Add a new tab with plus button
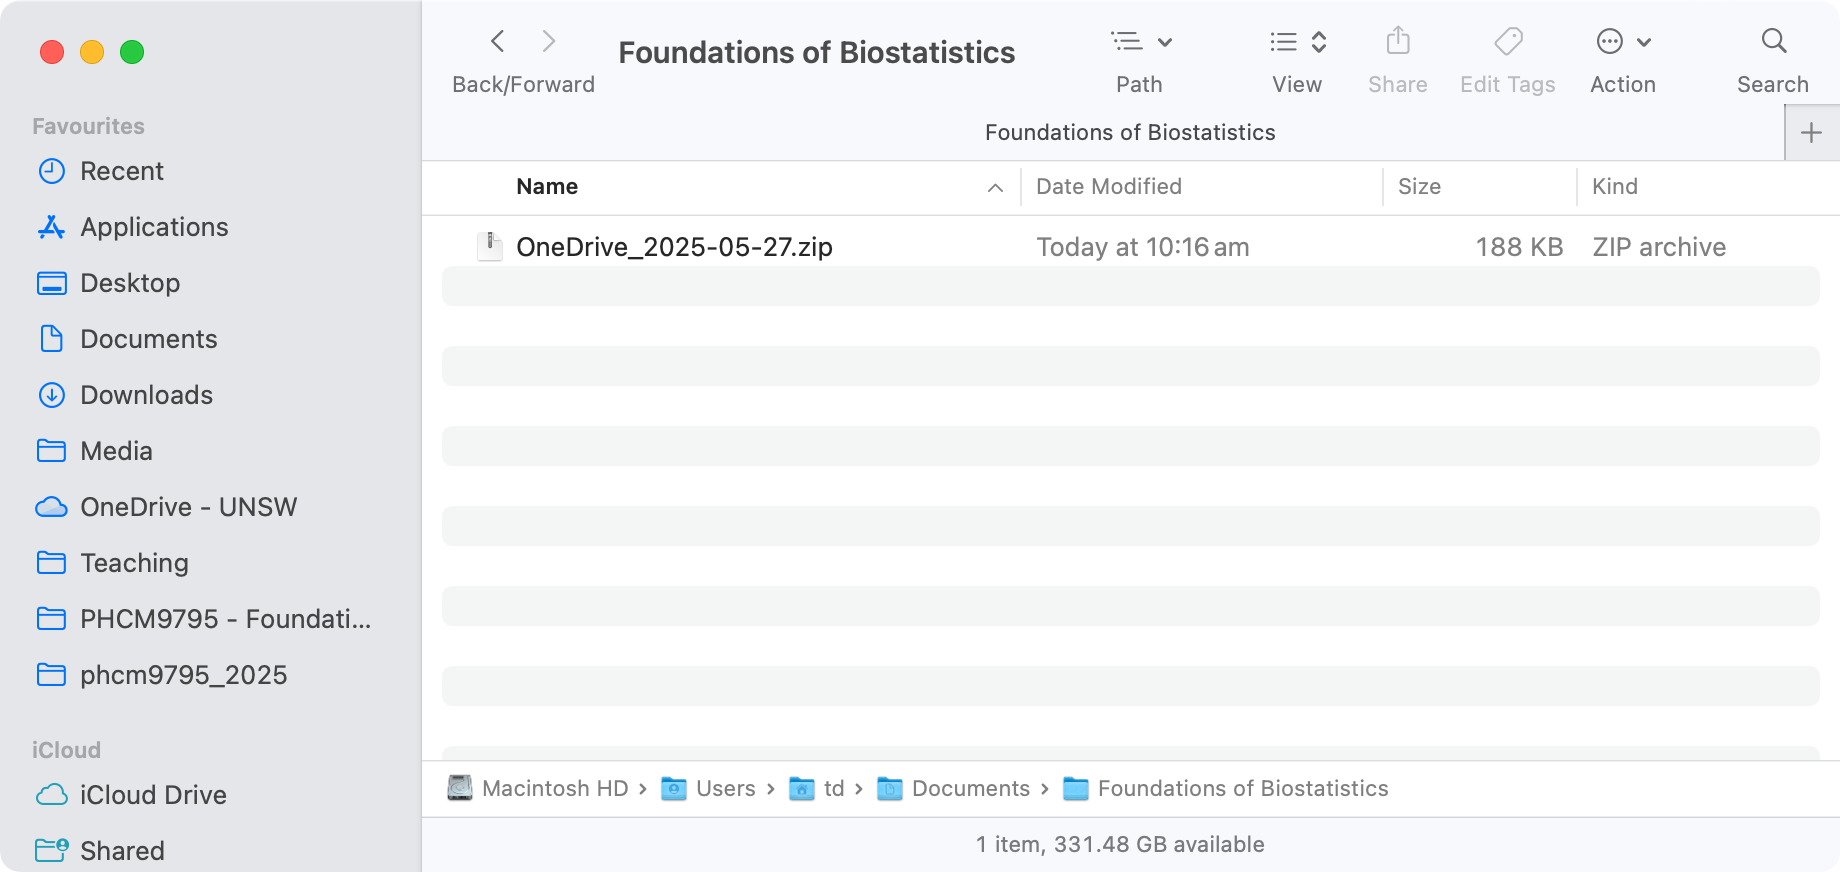Viewport: 1840px width, 872px height. 1811,133
